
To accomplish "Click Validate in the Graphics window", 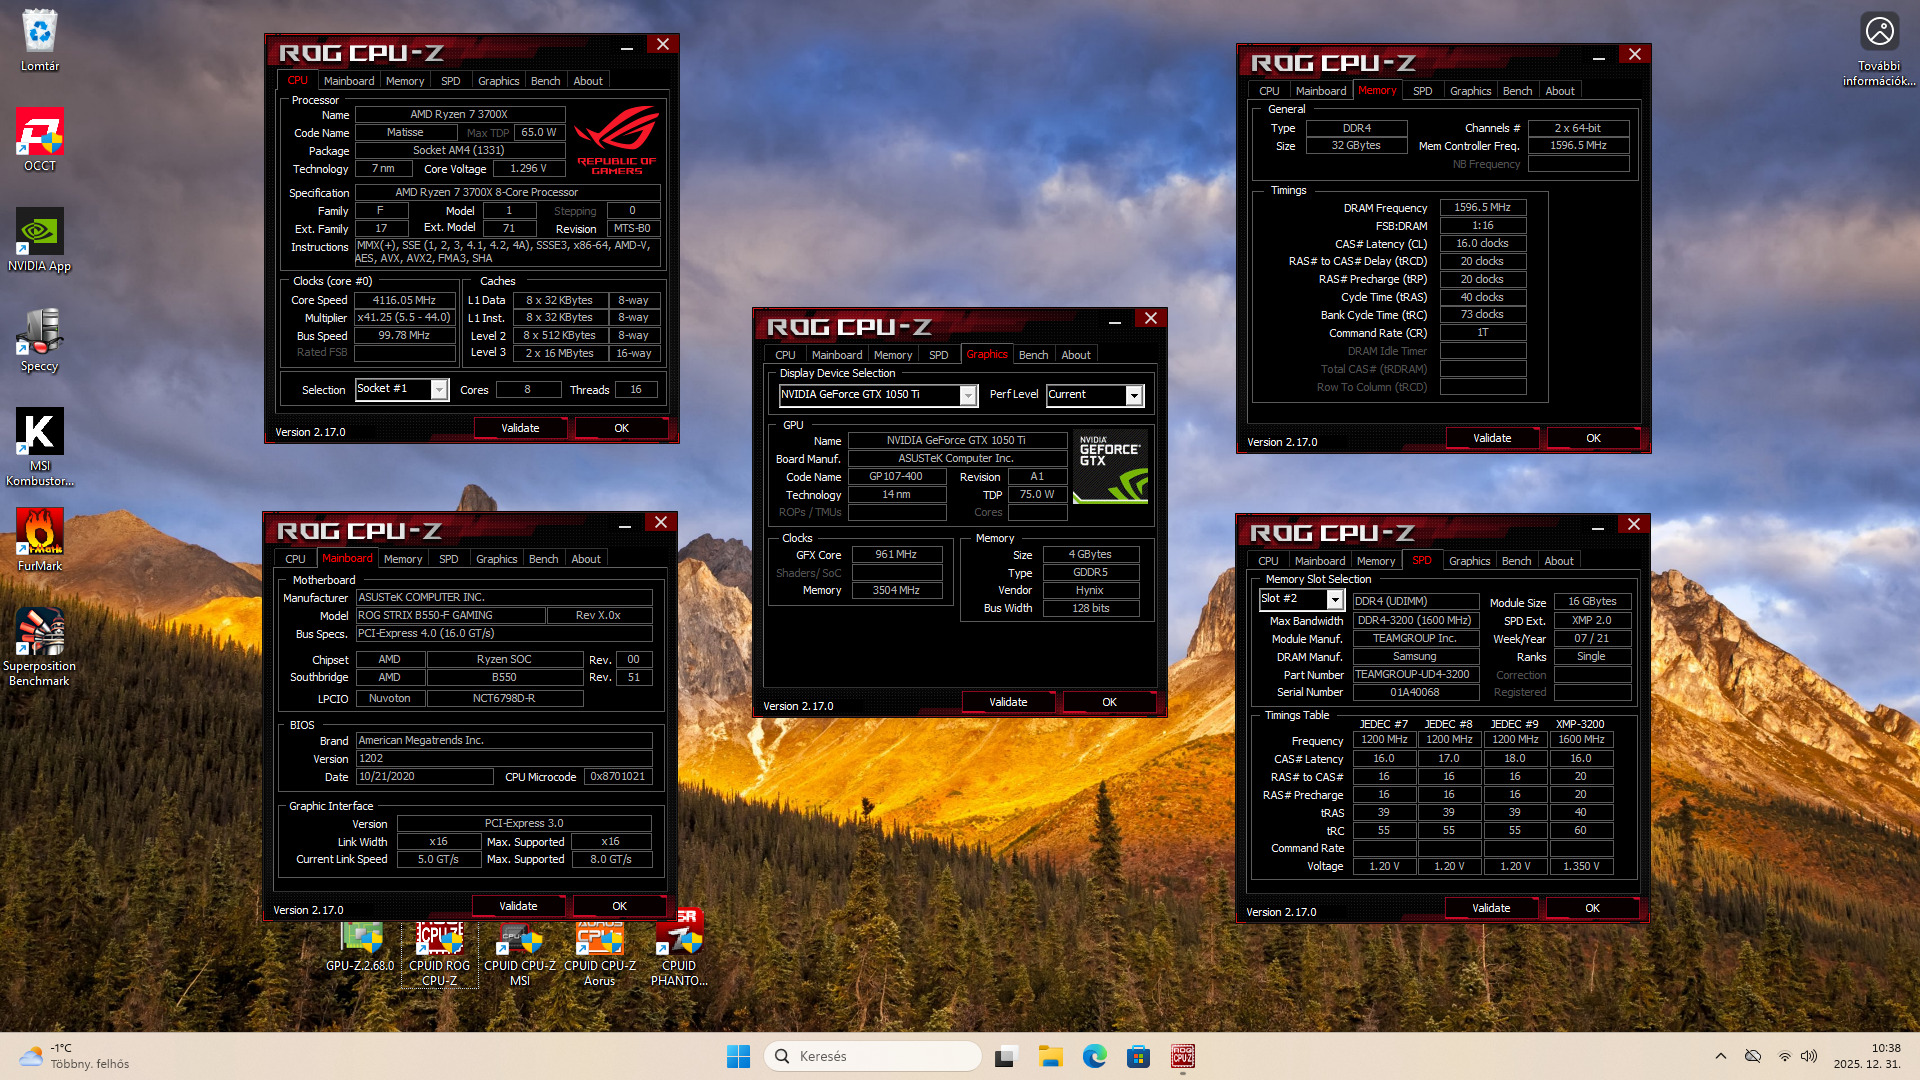I will coord(1007,702).
